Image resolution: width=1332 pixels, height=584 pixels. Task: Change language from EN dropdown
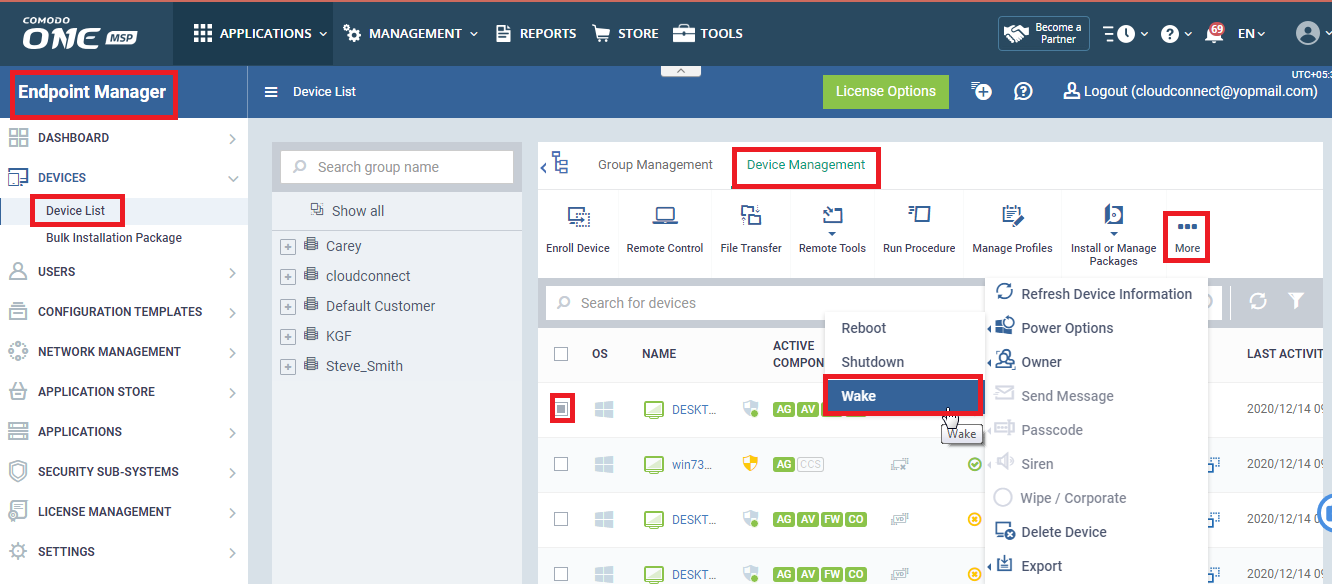[x=1251, y=34]
